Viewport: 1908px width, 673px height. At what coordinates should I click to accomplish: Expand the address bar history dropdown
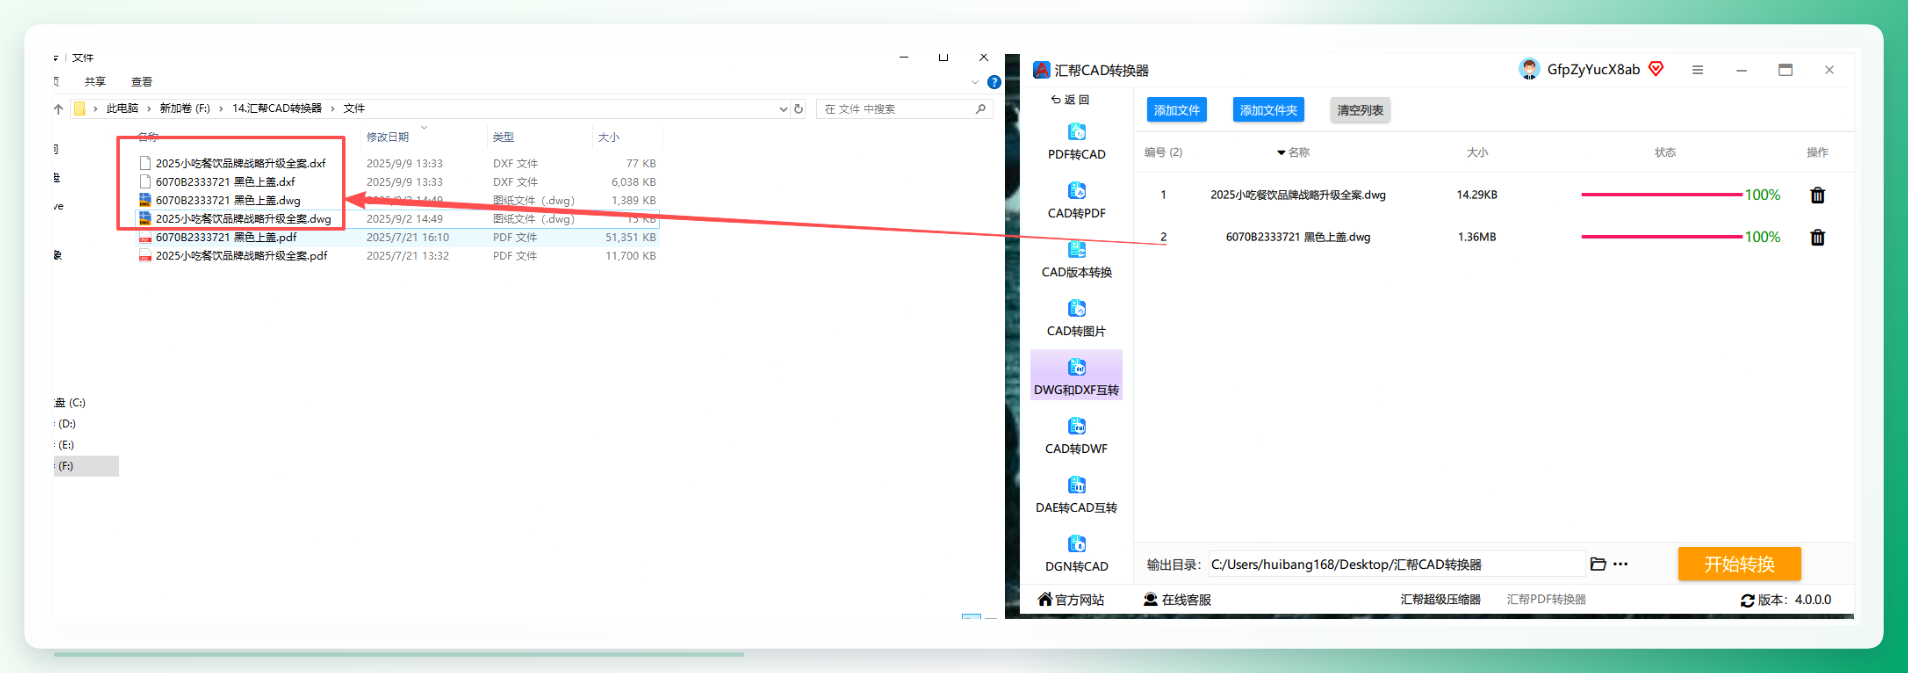click(783, 109)
